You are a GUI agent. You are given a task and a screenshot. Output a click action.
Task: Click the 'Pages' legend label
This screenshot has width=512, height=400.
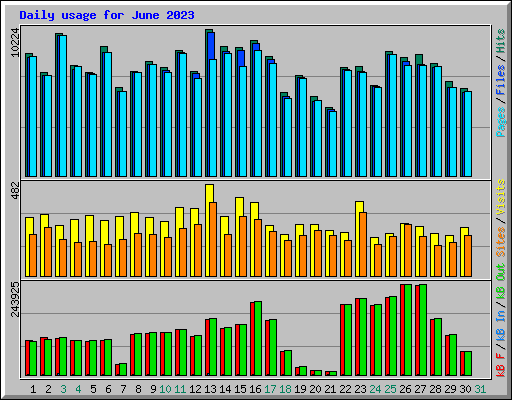501,122
